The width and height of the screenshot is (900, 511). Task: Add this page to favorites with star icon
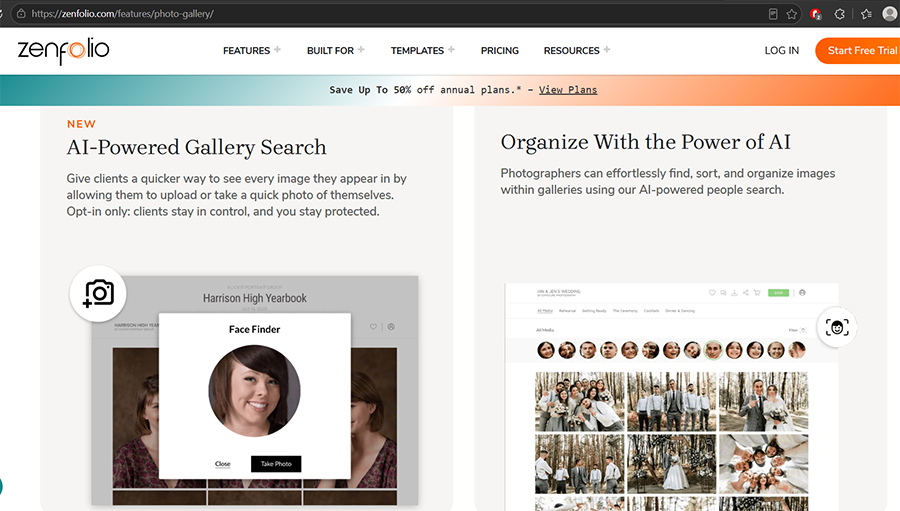click(792, 14)
